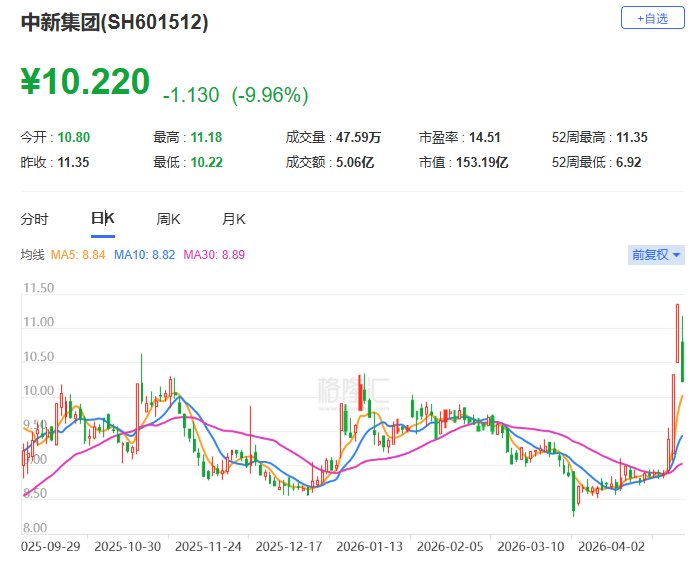The height and width of the screenshot is (561, 696).
Task: Open the 前复权 dropdown
Action: (656, 255)
